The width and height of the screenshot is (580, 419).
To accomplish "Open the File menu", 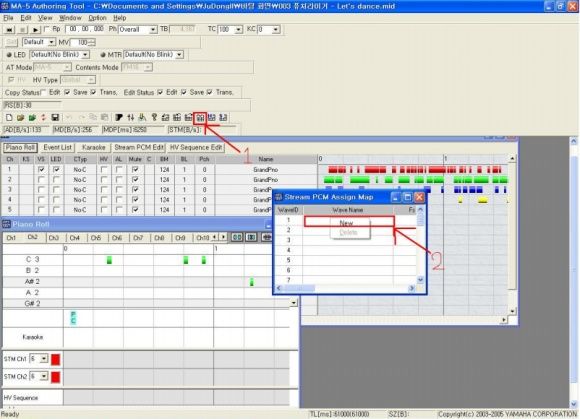I will [x=8, y=18].
